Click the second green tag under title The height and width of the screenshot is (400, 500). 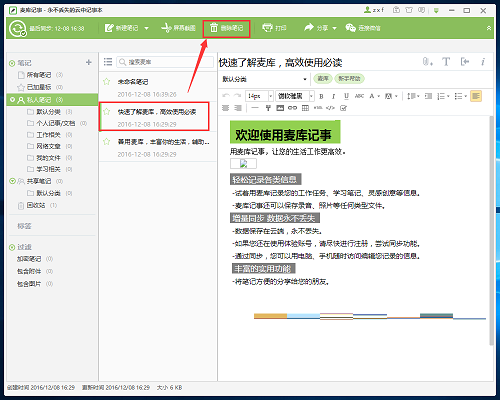349,79
